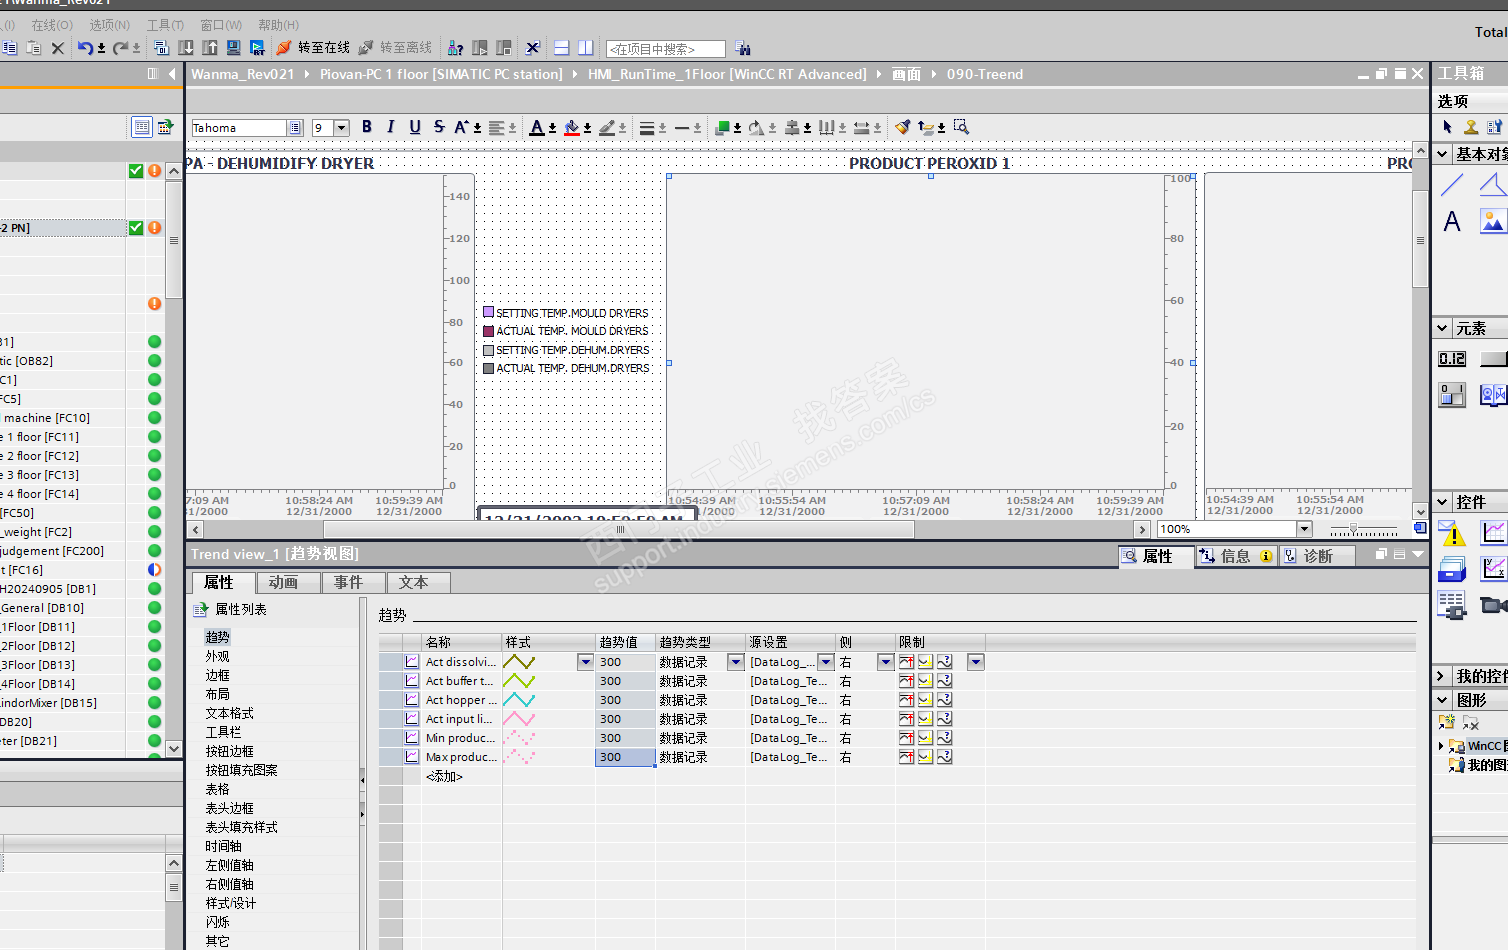
Task: Select the Recipe view control icon
Action: pyautogui.click(x=1452, y=605)
